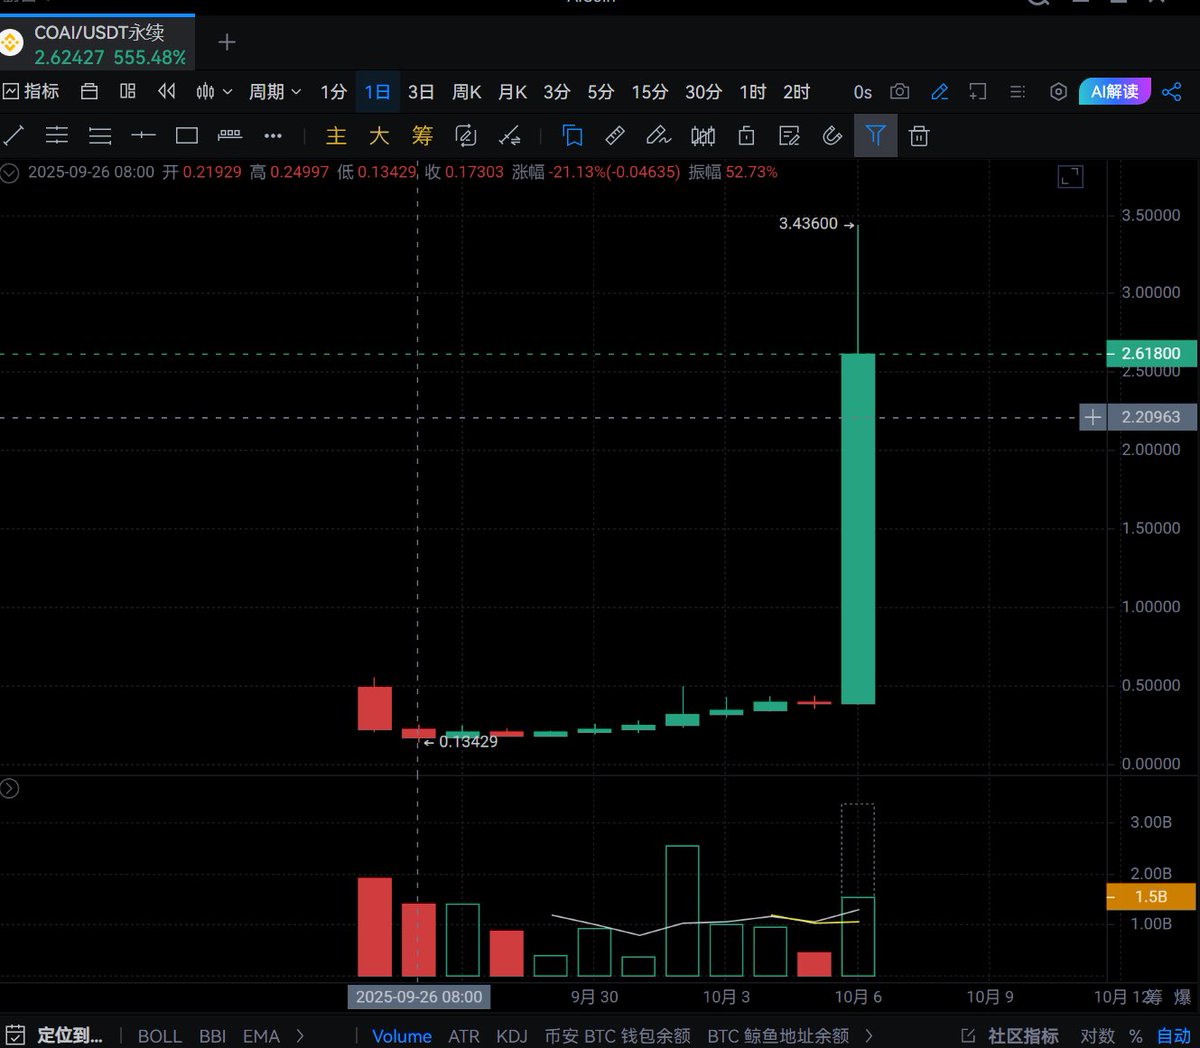Toggle the blue pencil drawing mode

(939, 92)
